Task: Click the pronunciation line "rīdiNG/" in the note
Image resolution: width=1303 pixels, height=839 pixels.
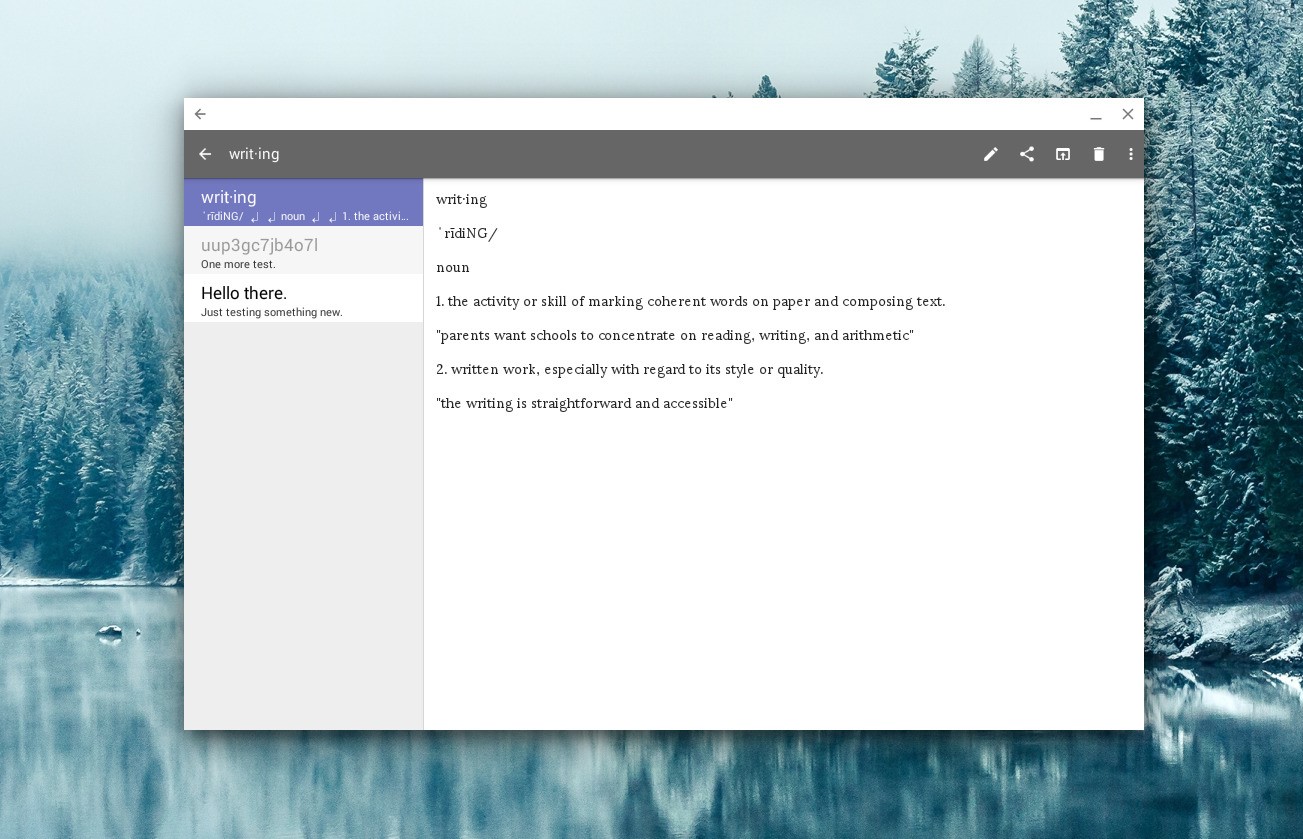Action: [x=468, y=234]
